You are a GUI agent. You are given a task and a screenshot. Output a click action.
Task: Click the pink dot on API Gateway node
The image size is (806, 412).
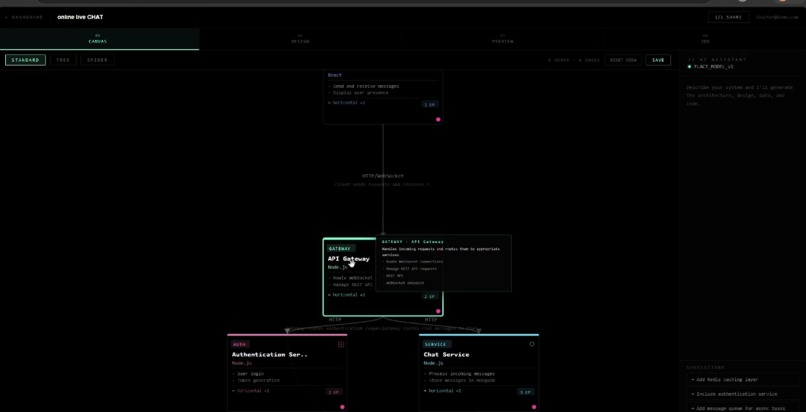(438, 311)
